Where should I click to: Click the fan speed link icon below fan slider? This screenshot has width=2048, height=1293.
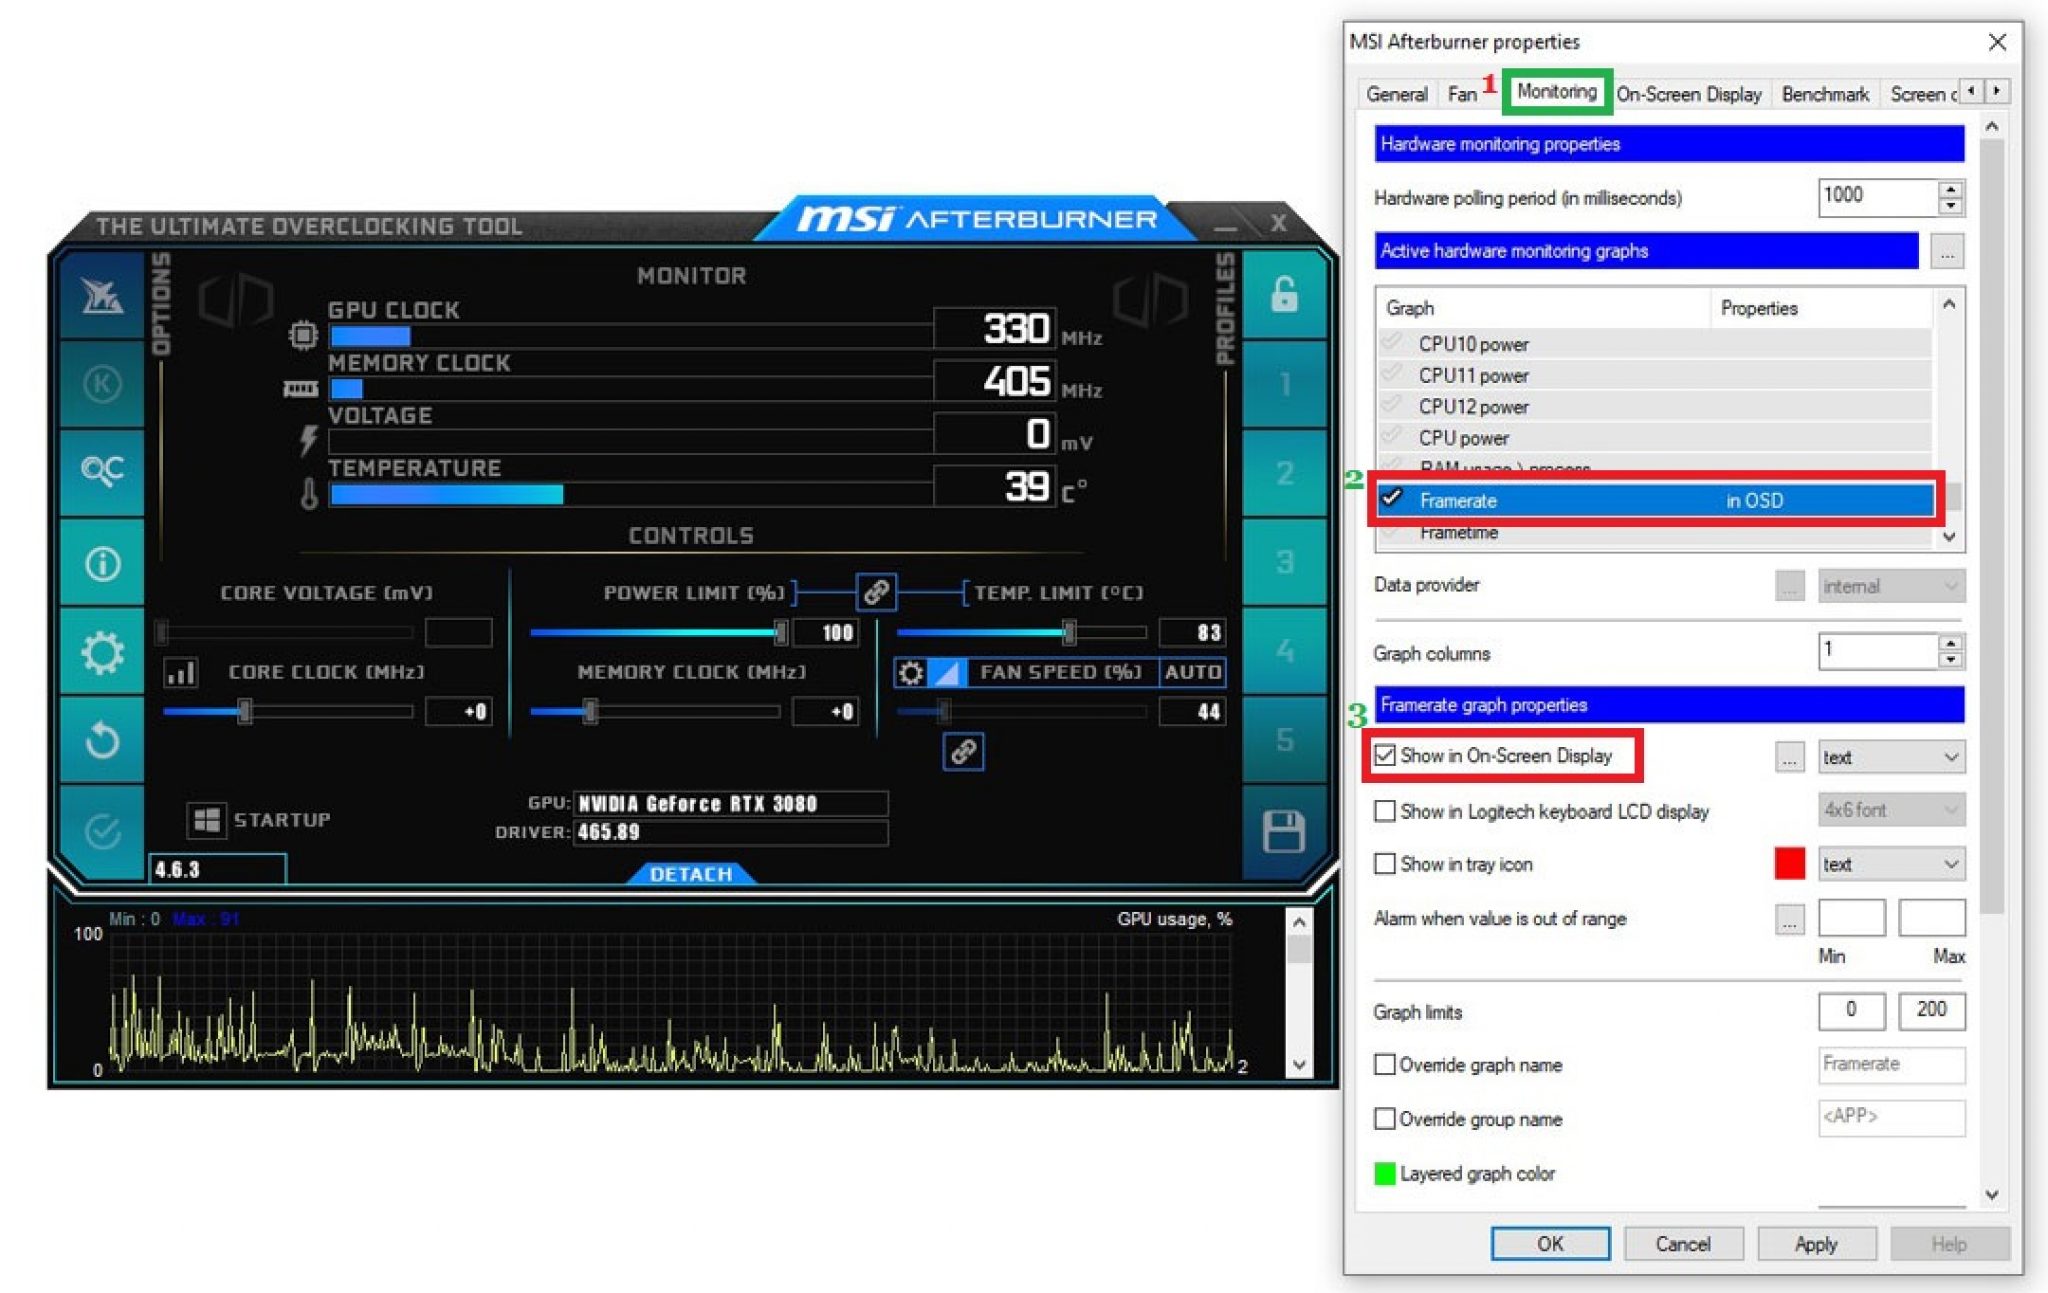click(963, 751)
